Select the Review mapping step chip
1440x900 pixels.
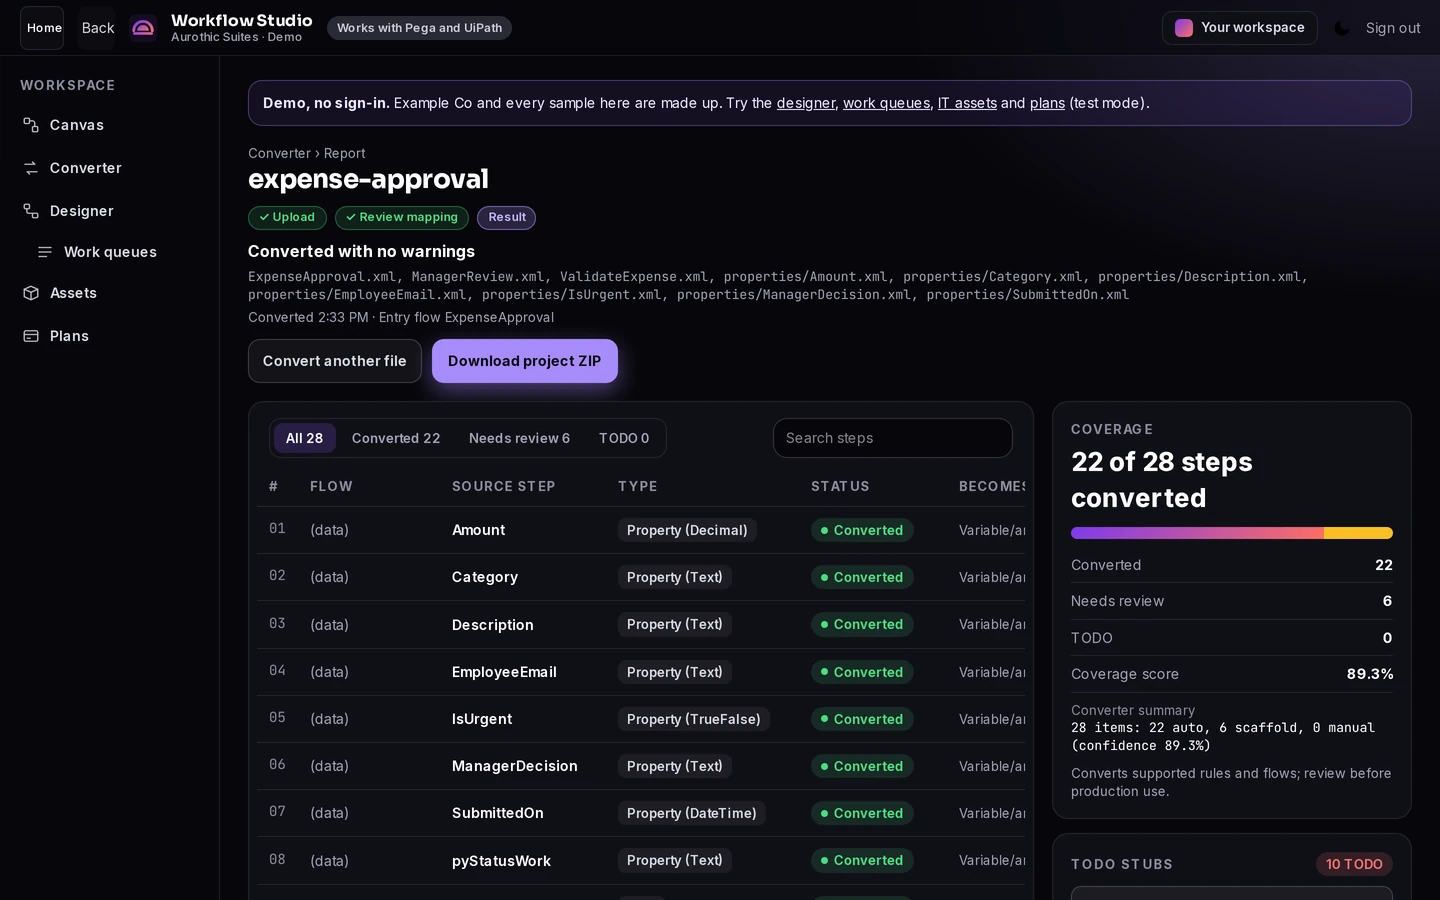point(402,217)
